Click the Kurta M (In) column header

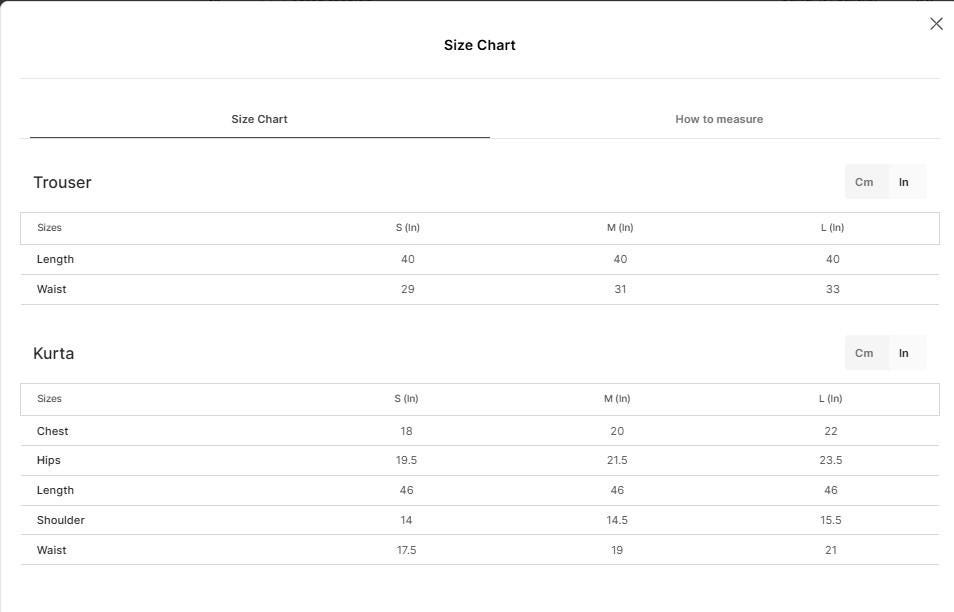617,398
